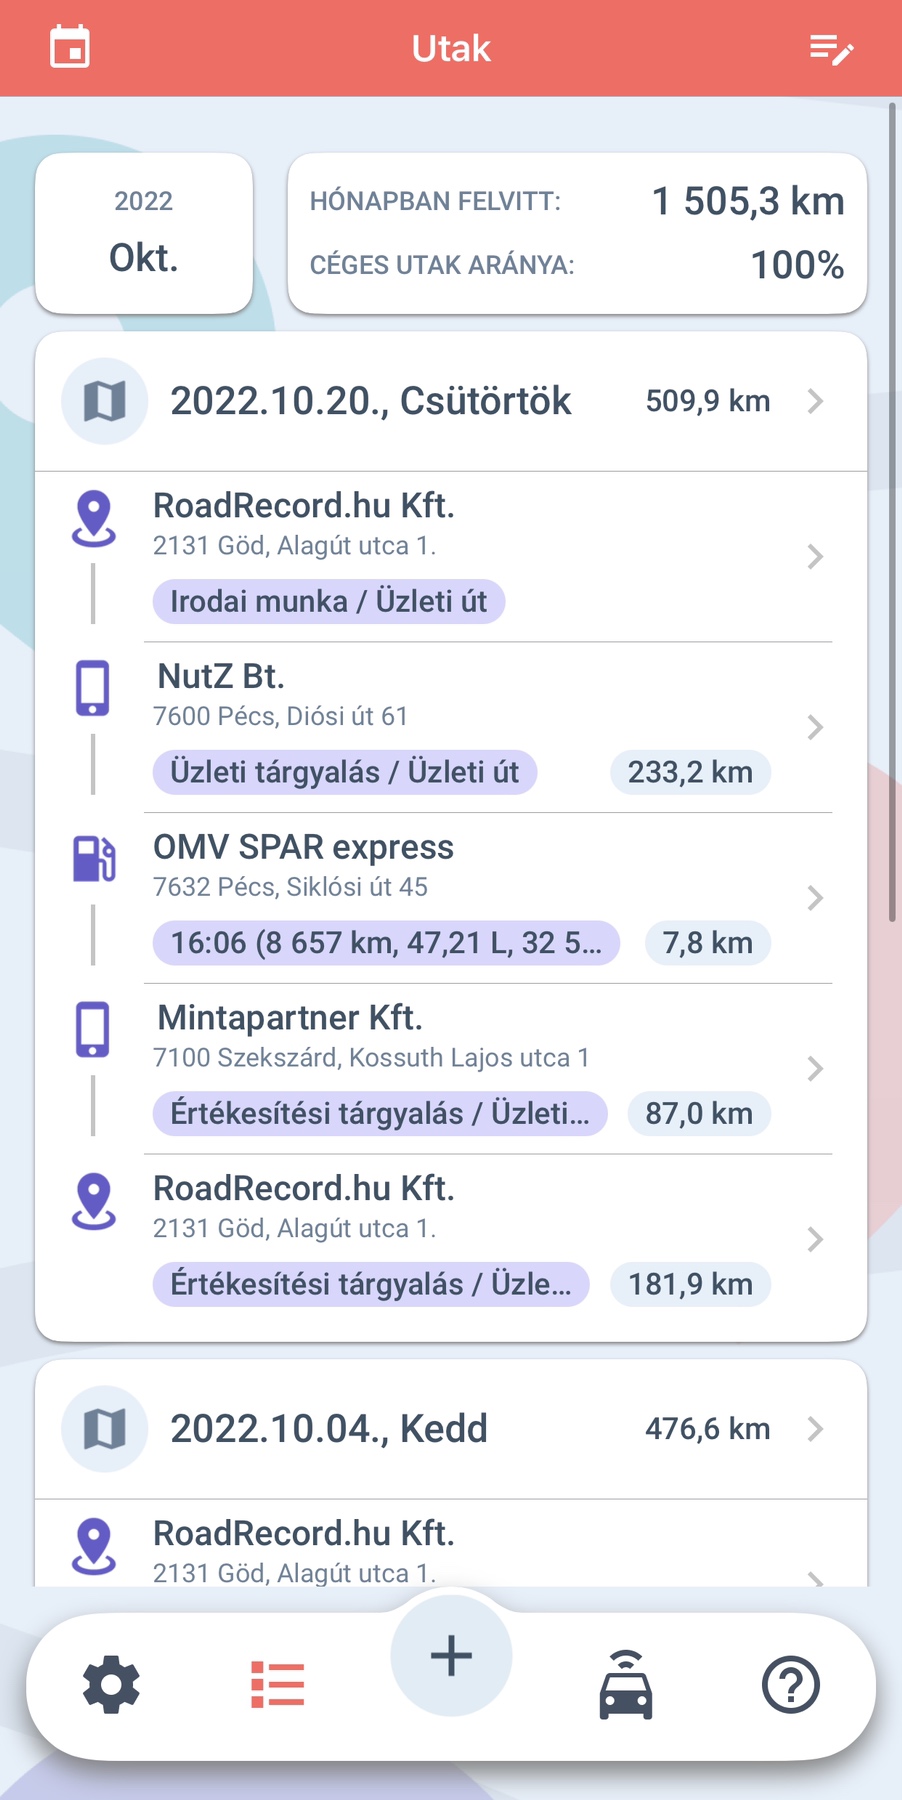Tap the fuel pump icon at OMV SPAR express

click(x=94, y=859)
